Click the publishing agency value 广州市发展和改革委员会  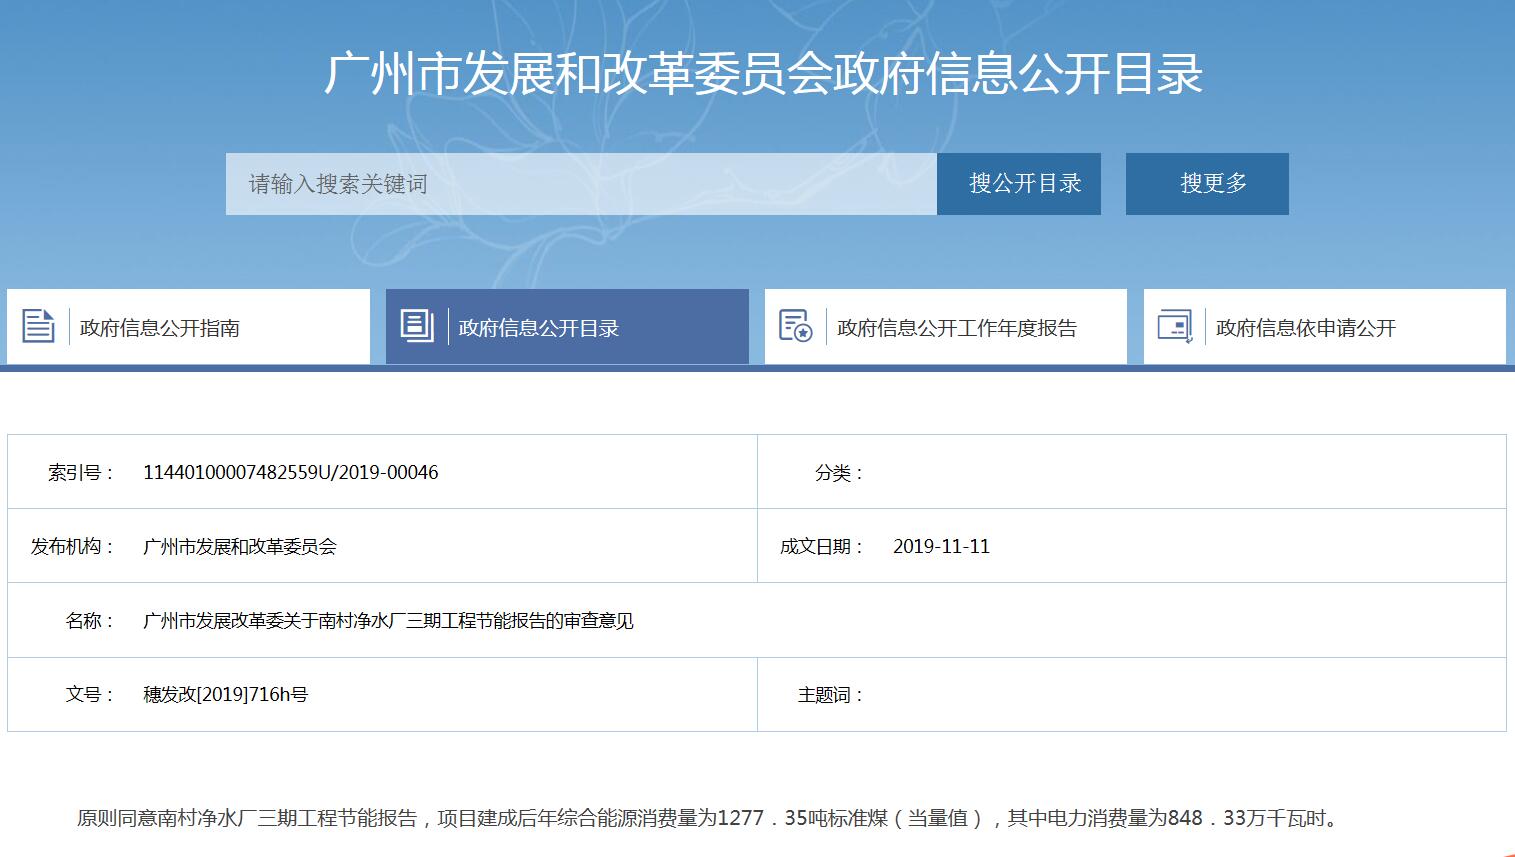click(x=240, y=546)
